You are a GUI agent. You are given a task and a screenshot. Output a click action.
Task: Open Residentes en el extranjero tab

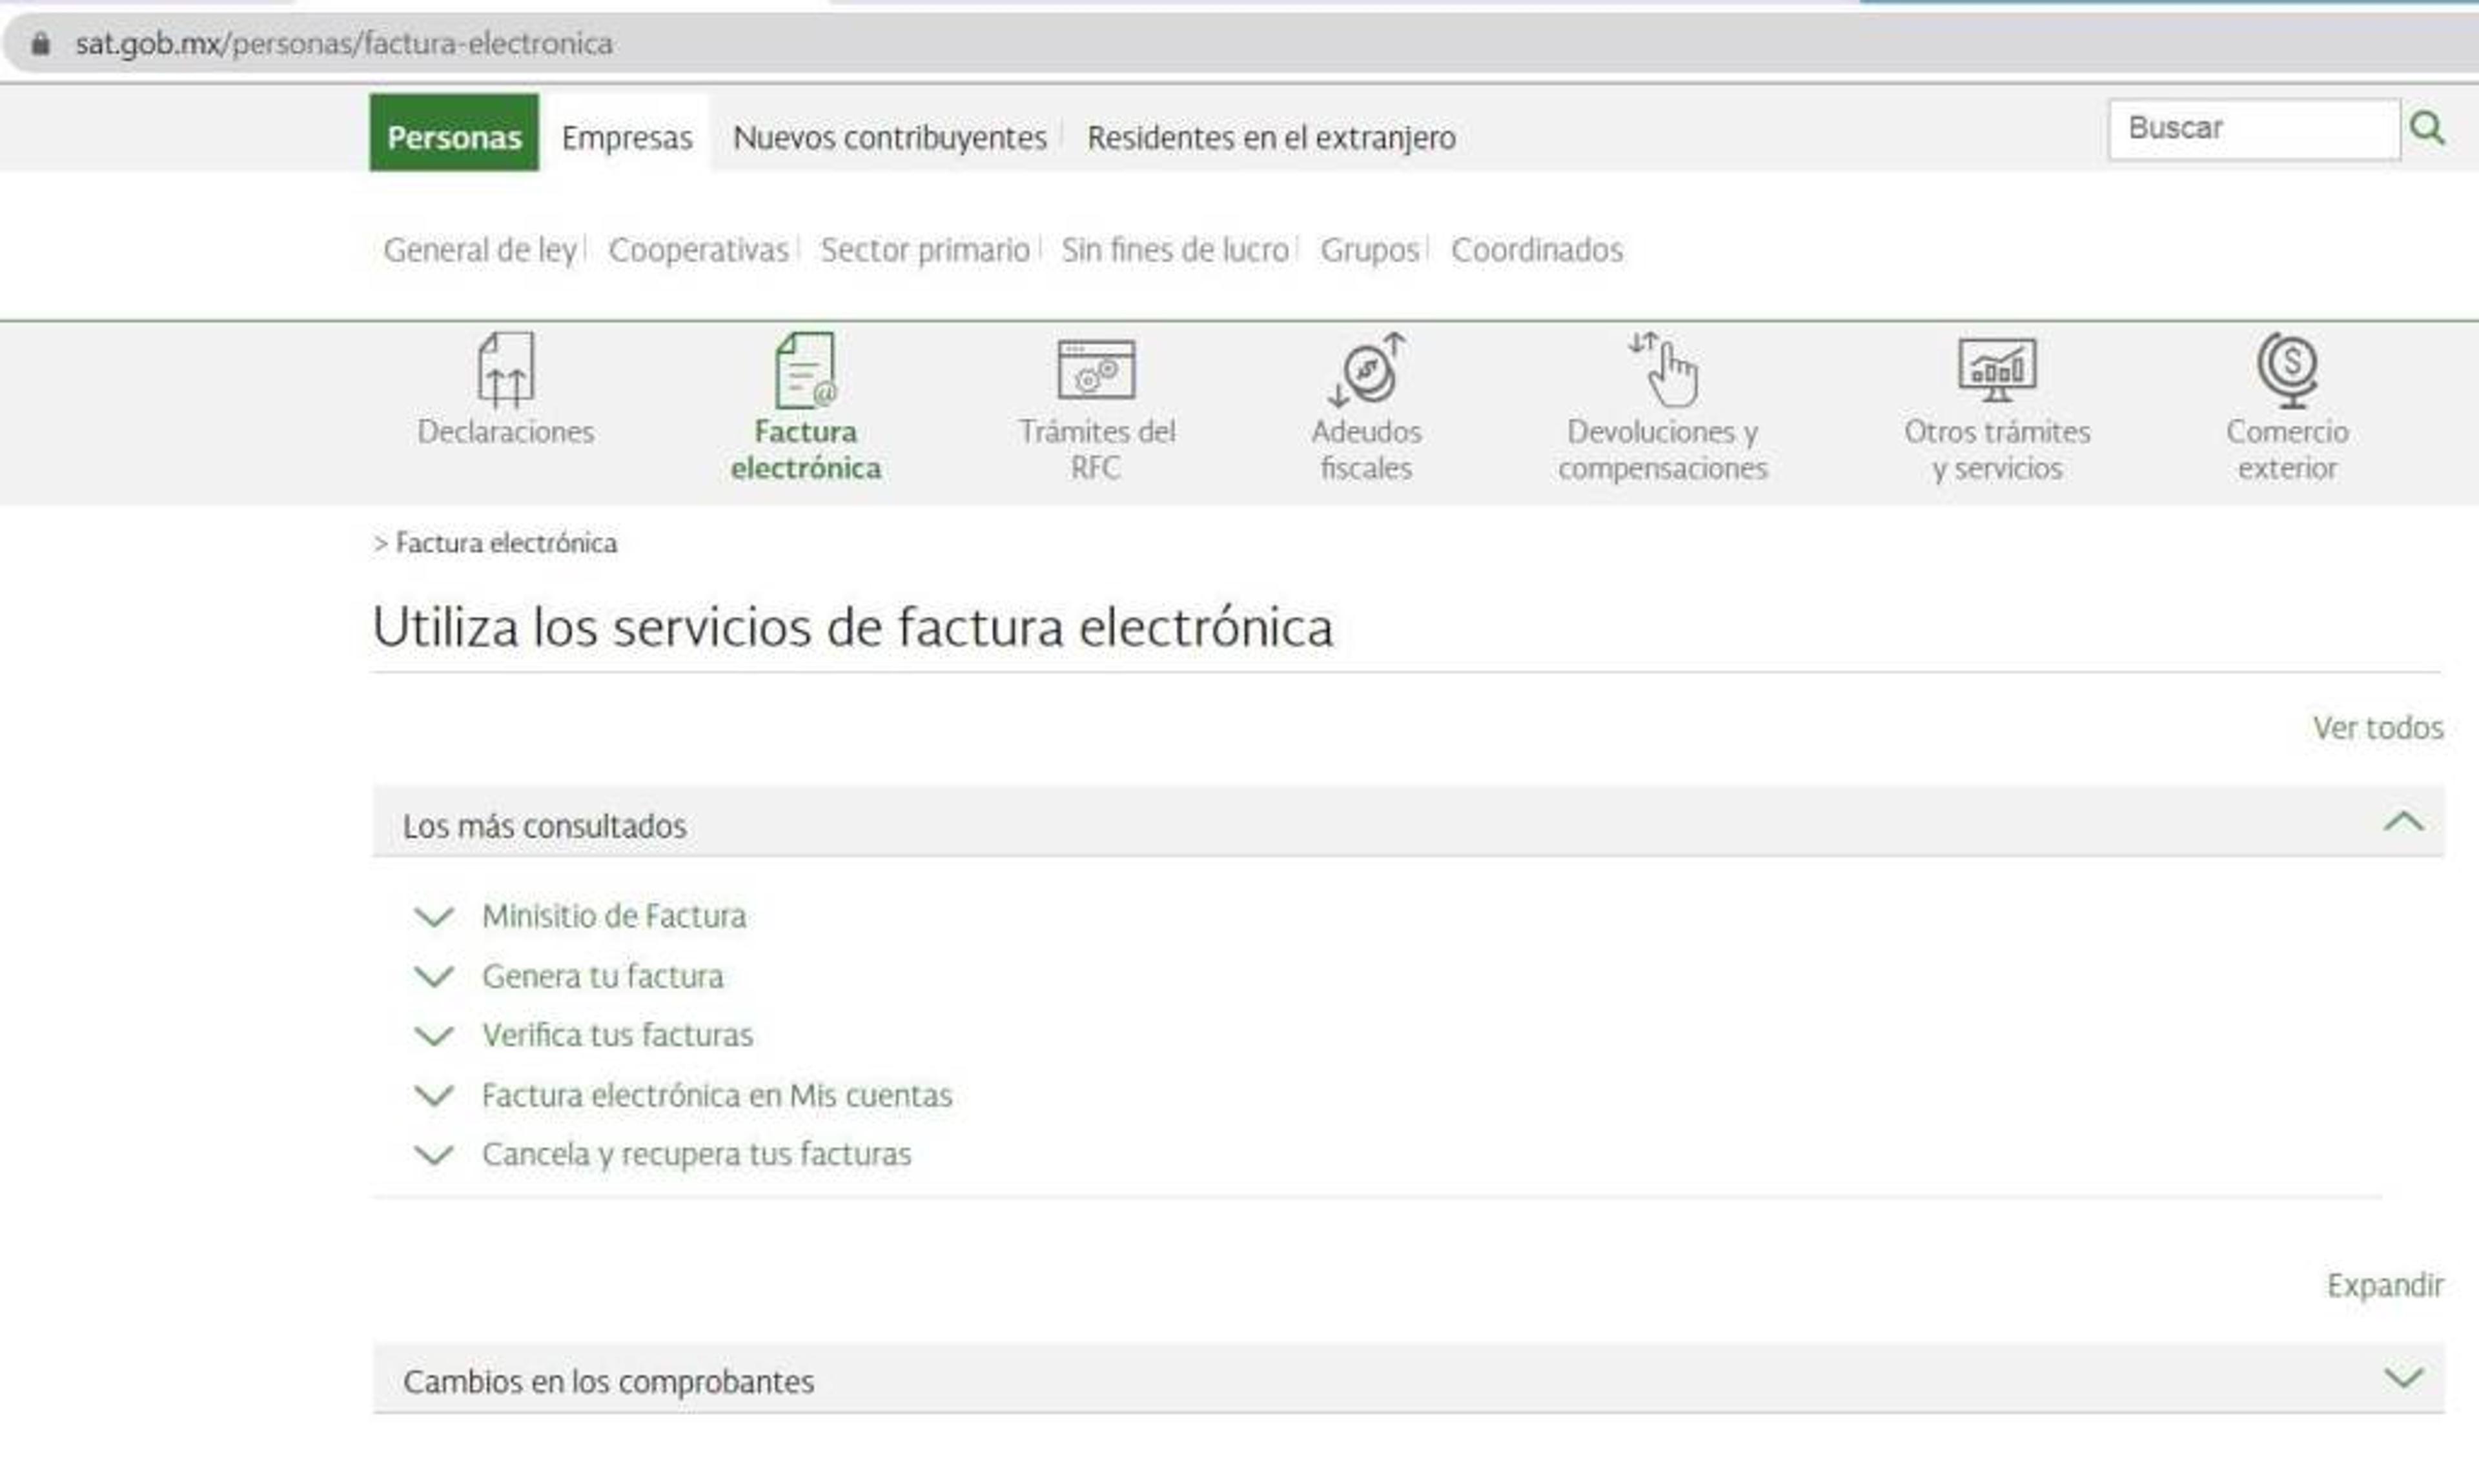click(1271, 137)
